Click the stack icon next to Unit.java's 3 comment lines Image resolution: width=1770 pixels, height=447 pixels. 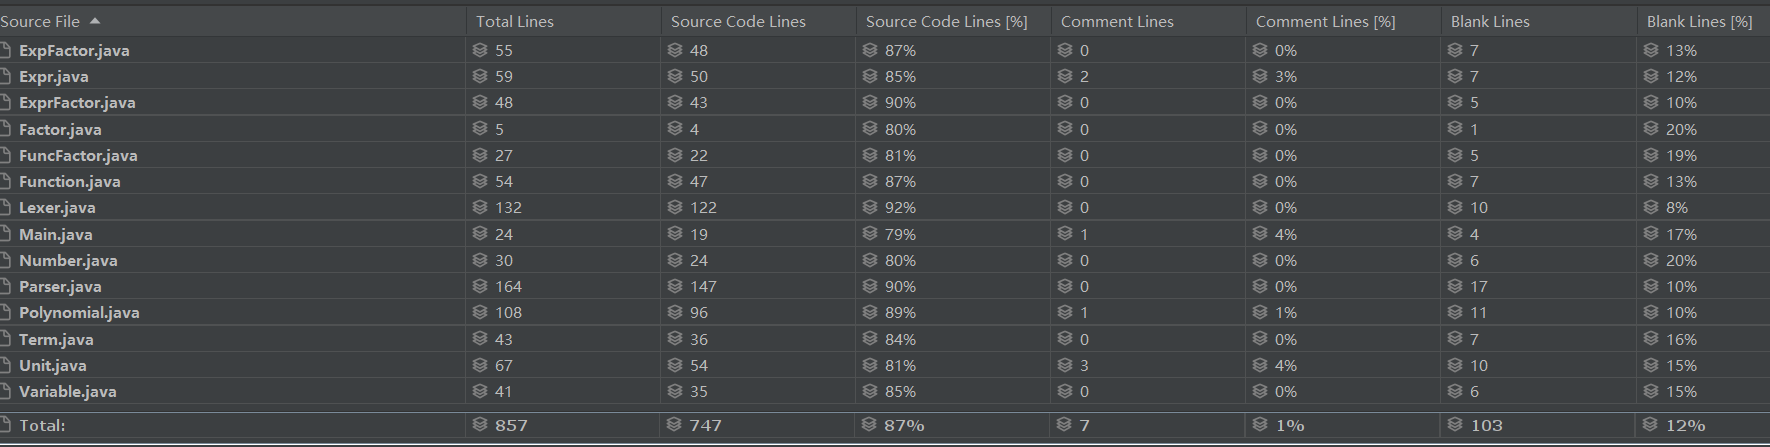click(x=1065, y=365)
